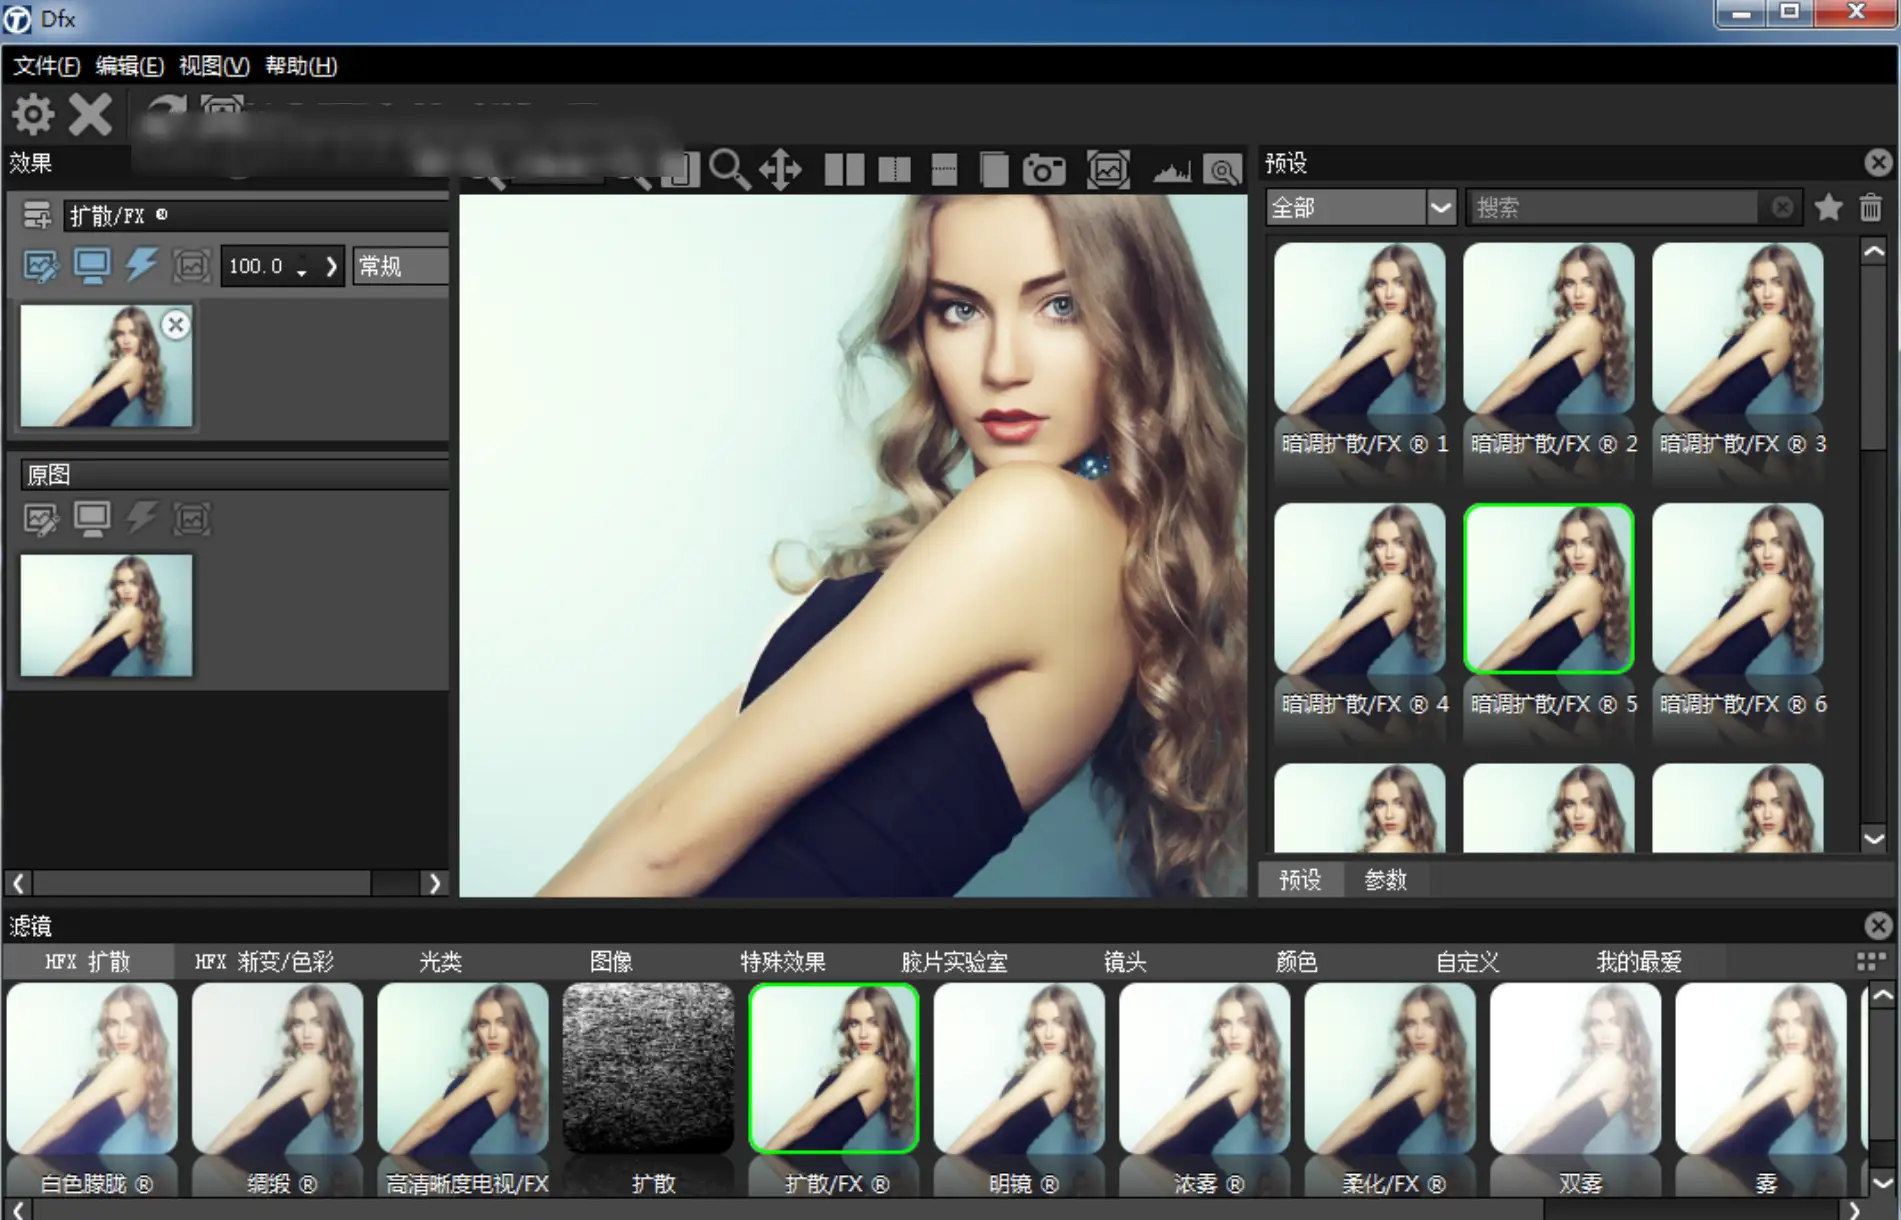
Task: Toggle the edit mask icon on 扩散/FX layer
Action: [41, 266]
